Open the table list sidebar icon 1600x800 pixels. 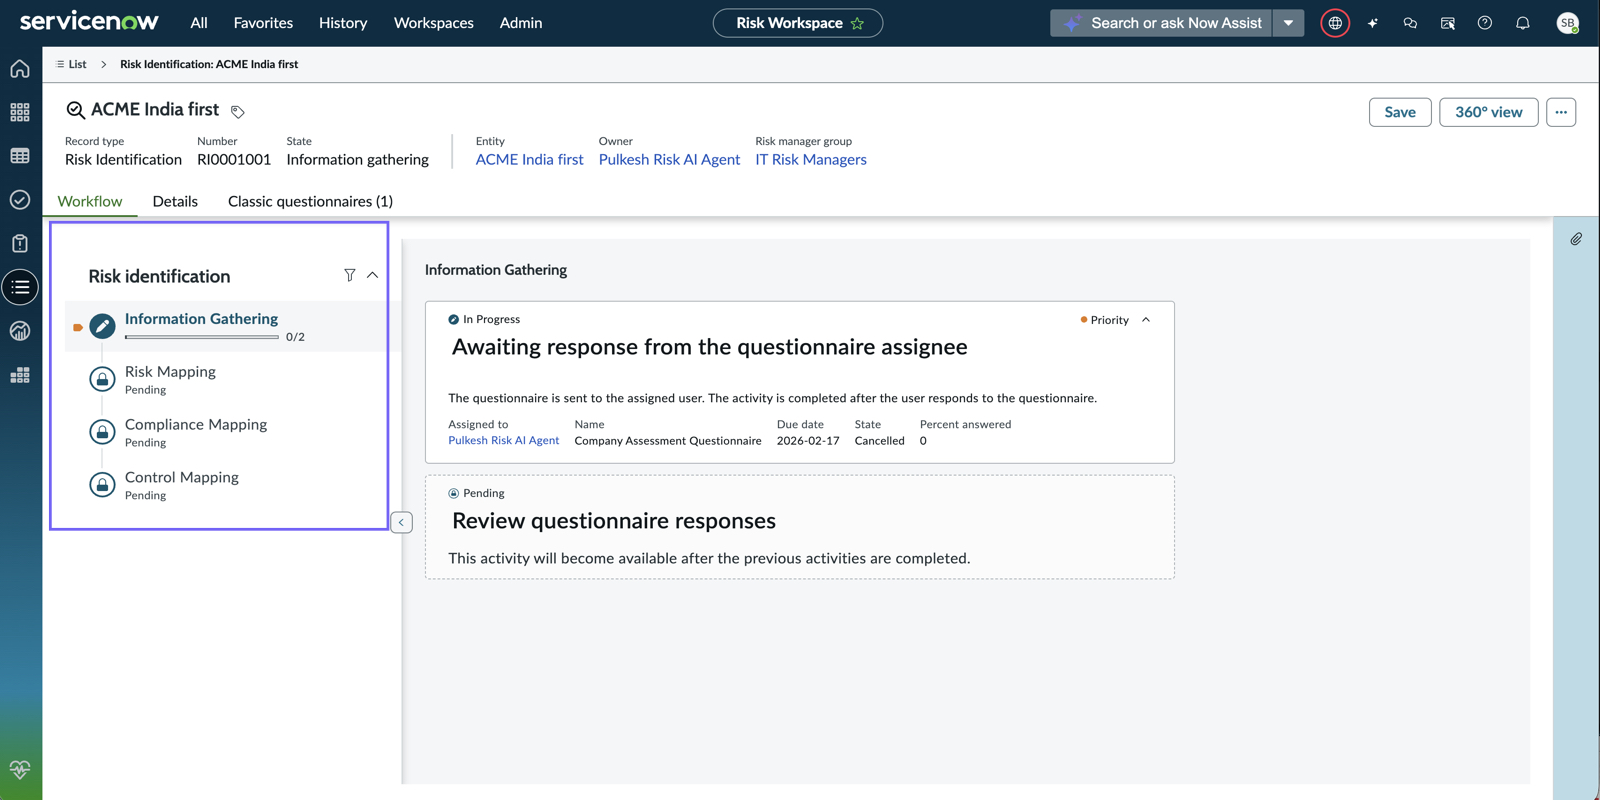pyautogui.click(x=20, y=156)
